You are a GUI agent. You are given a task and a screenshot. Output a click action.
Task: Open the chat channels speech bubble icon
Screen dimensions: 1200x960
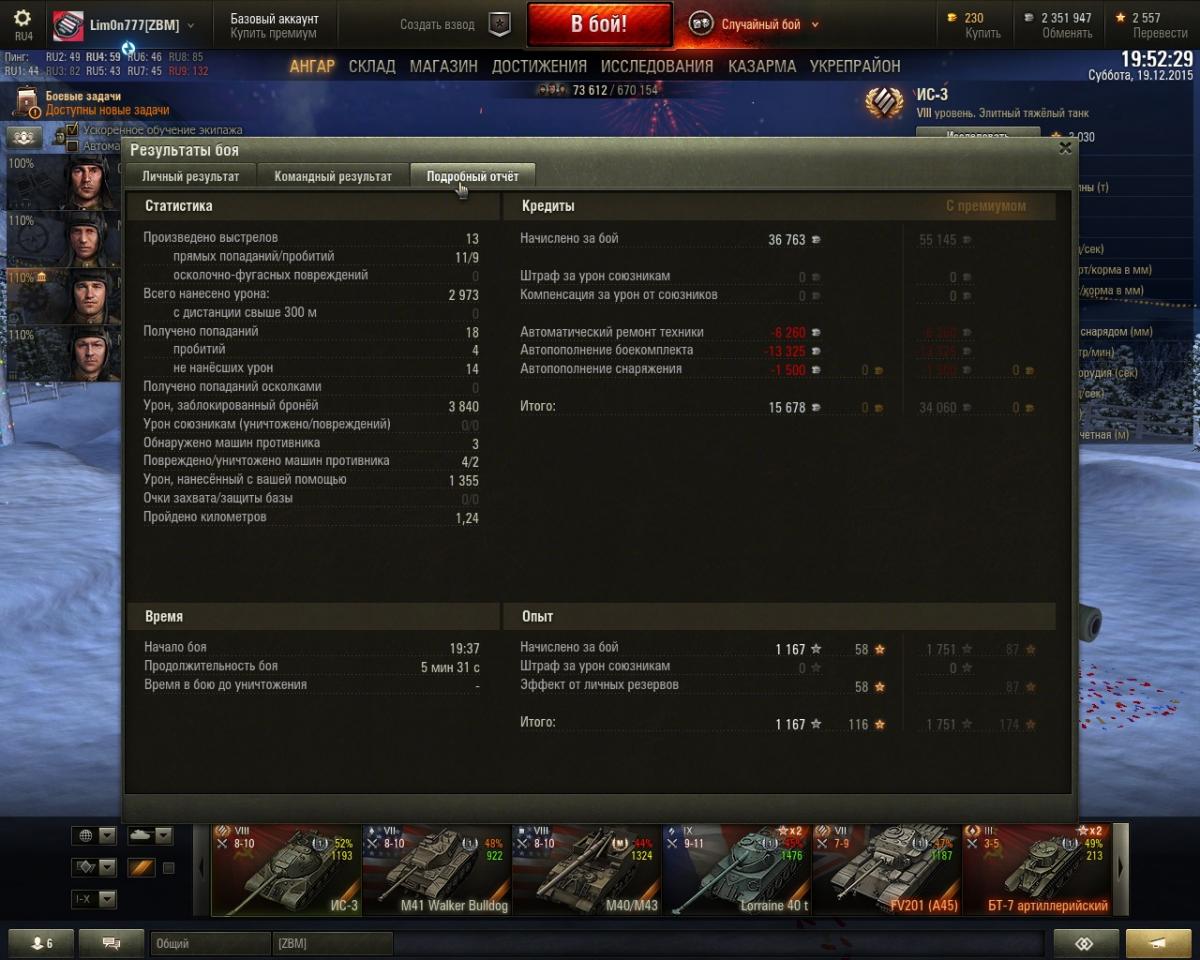tap(111, 943)
